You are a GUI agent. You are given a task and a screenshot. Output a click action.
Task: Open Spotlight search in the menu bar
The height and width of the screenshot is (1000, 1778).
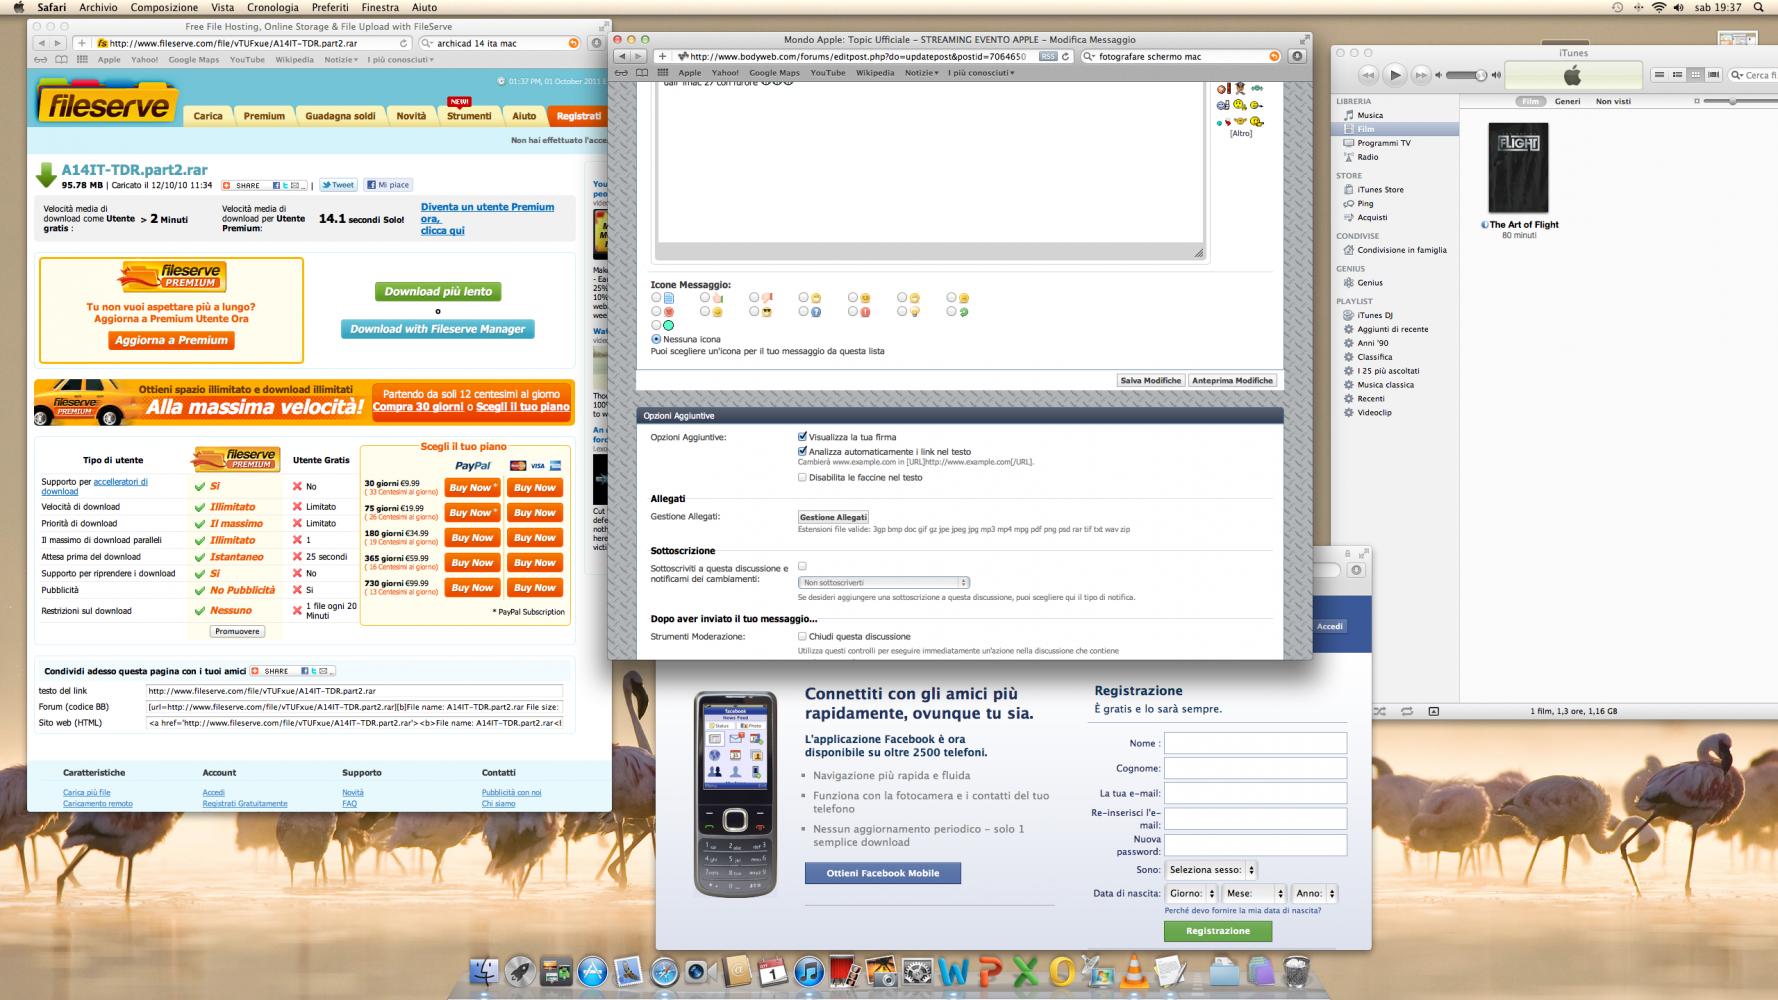[1759, 7]
